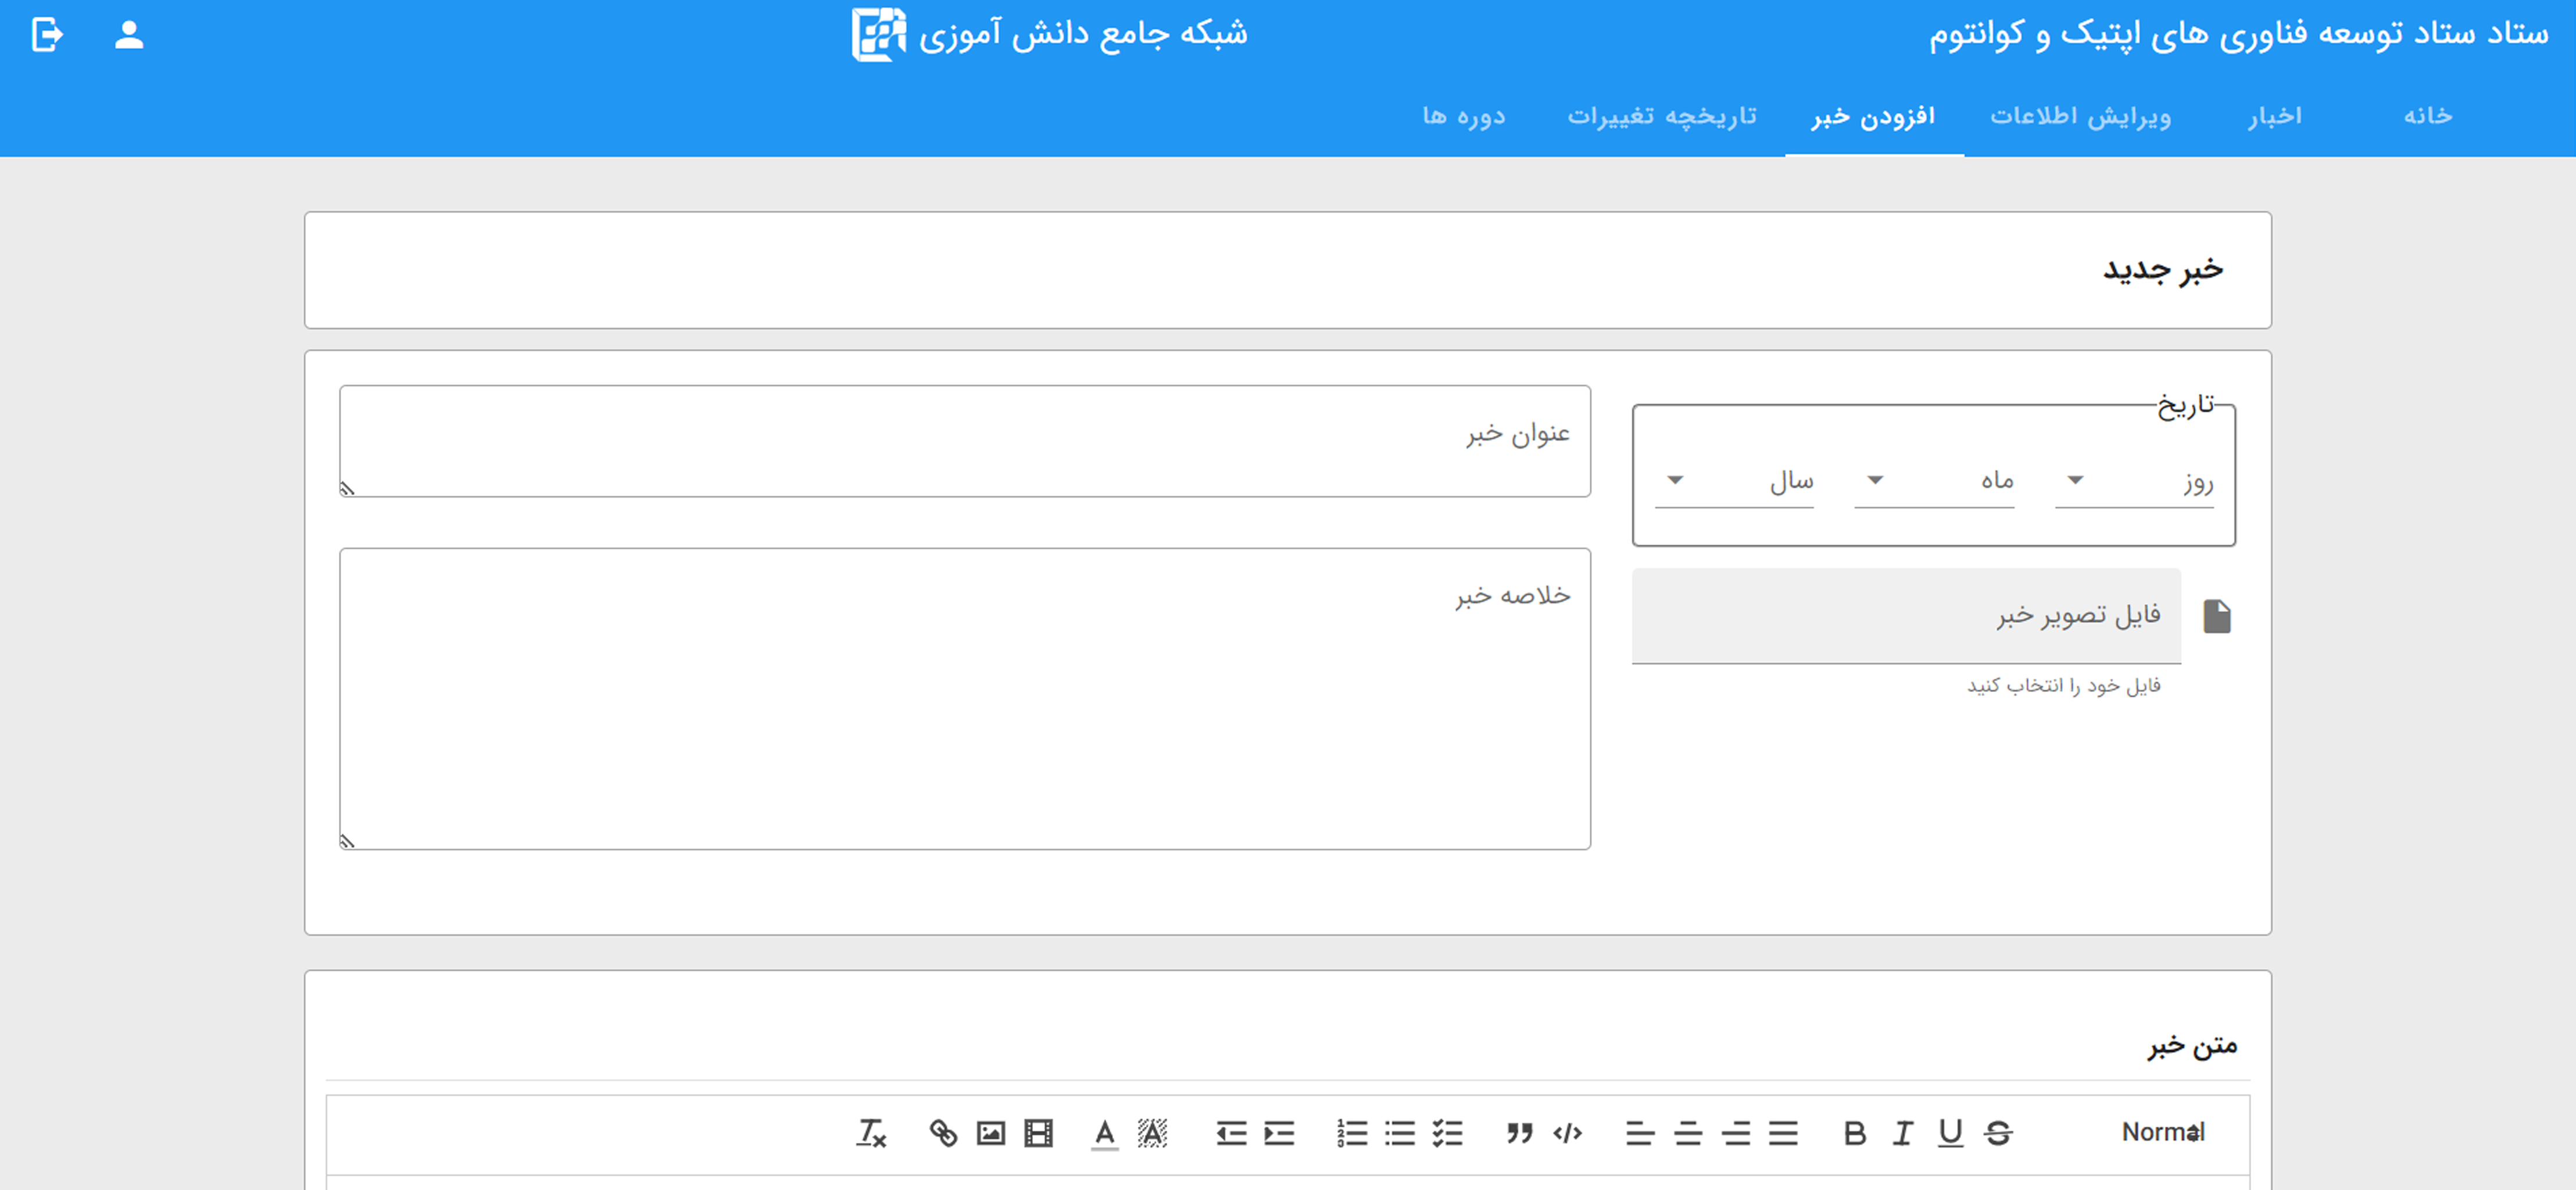Click the clear formatting icon
Screen dimensions: 2576x1190
(x=870, y=1133)
